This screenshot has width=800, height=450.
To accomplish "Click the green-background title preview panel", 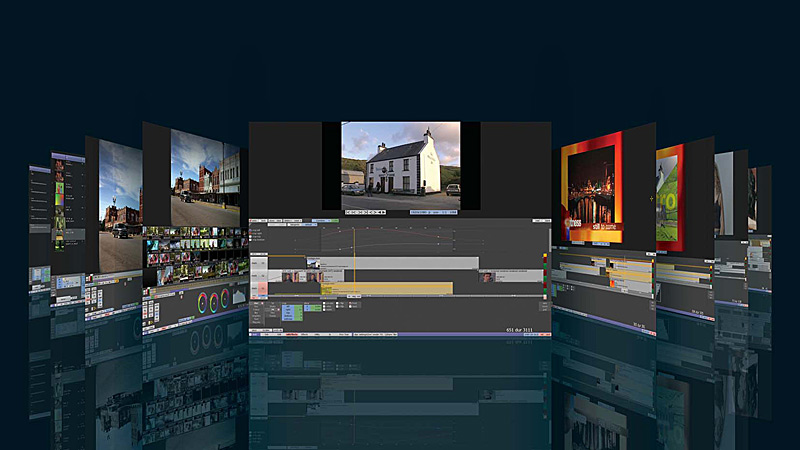I will tap(670, 196).
